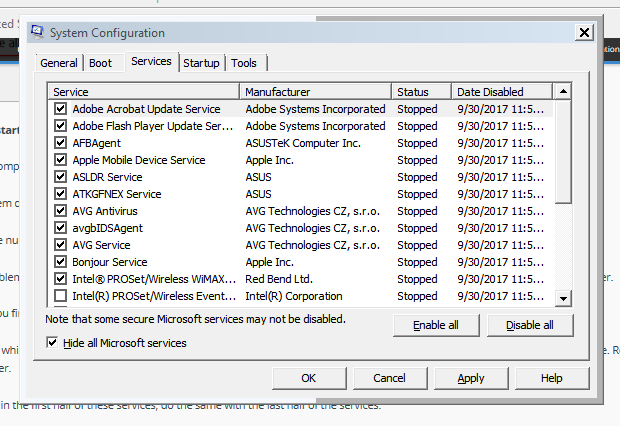Select the Bonjour Service row name
Viewport: 620px width, 426px height.
[x=110, y=262]
